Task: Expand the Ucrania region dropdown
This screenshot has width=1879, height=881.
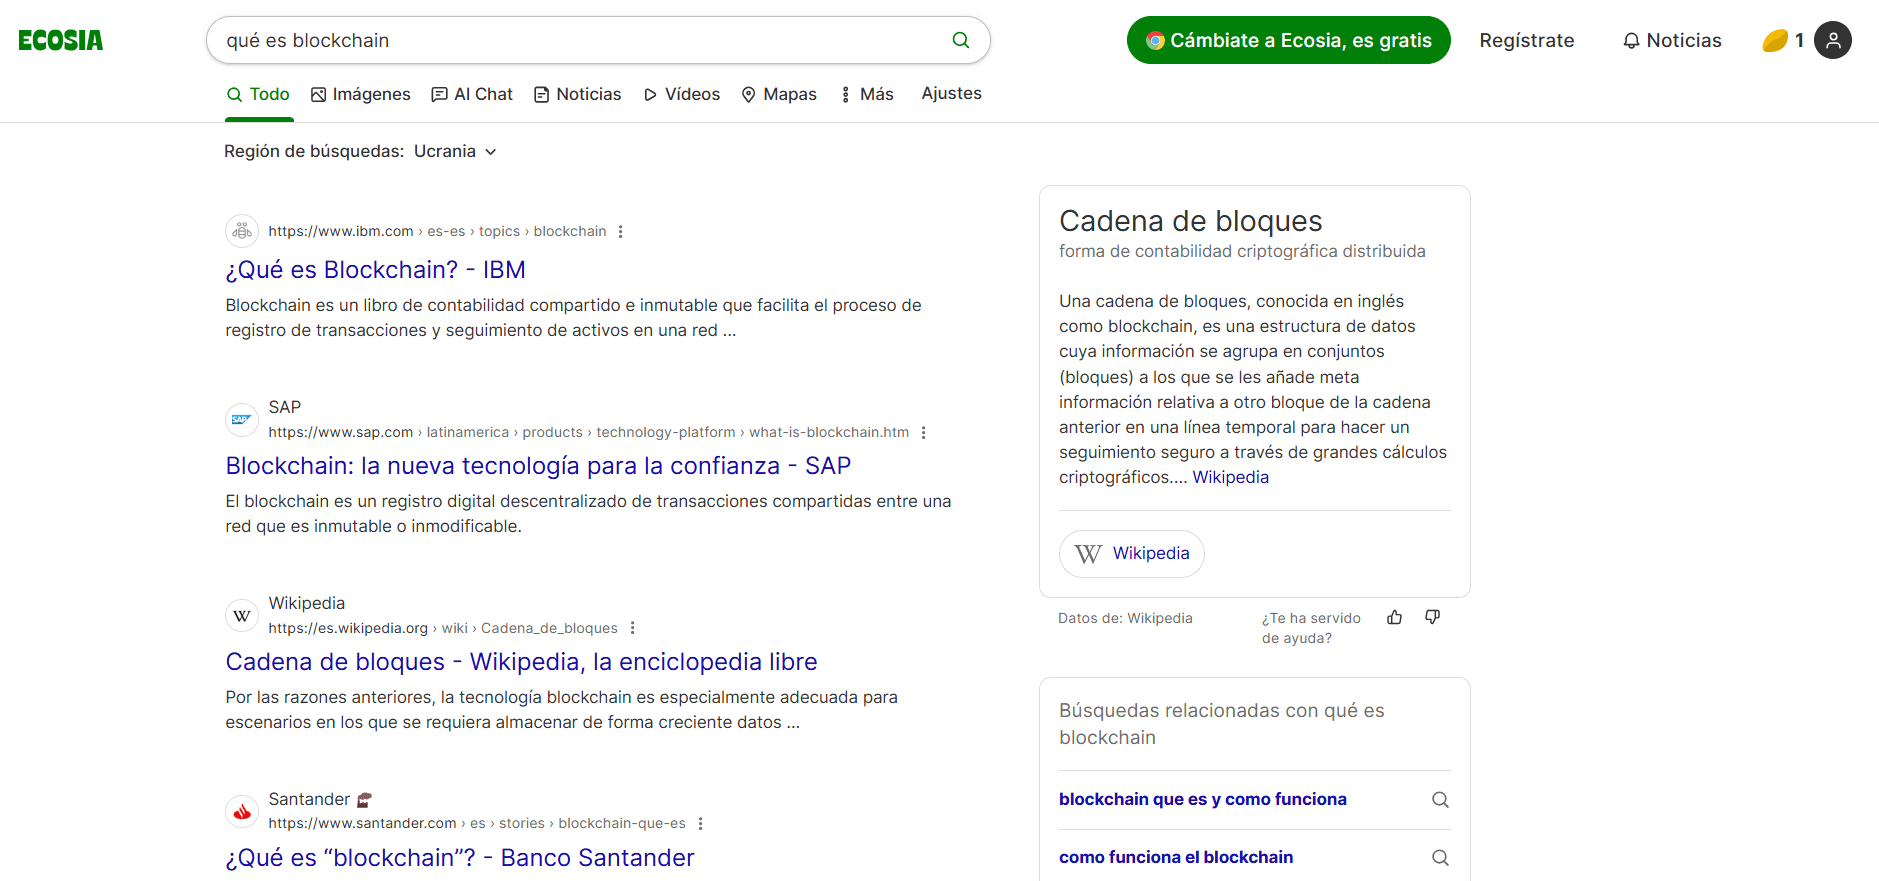Action: coord(455,151)
